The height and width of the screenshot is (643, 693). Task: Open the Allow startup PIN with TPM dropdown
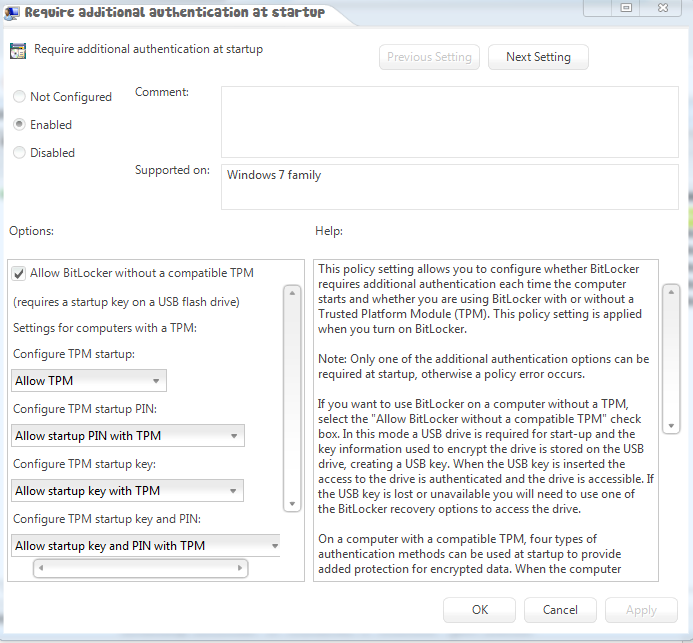pyautogui.click(x=128, y=436)
